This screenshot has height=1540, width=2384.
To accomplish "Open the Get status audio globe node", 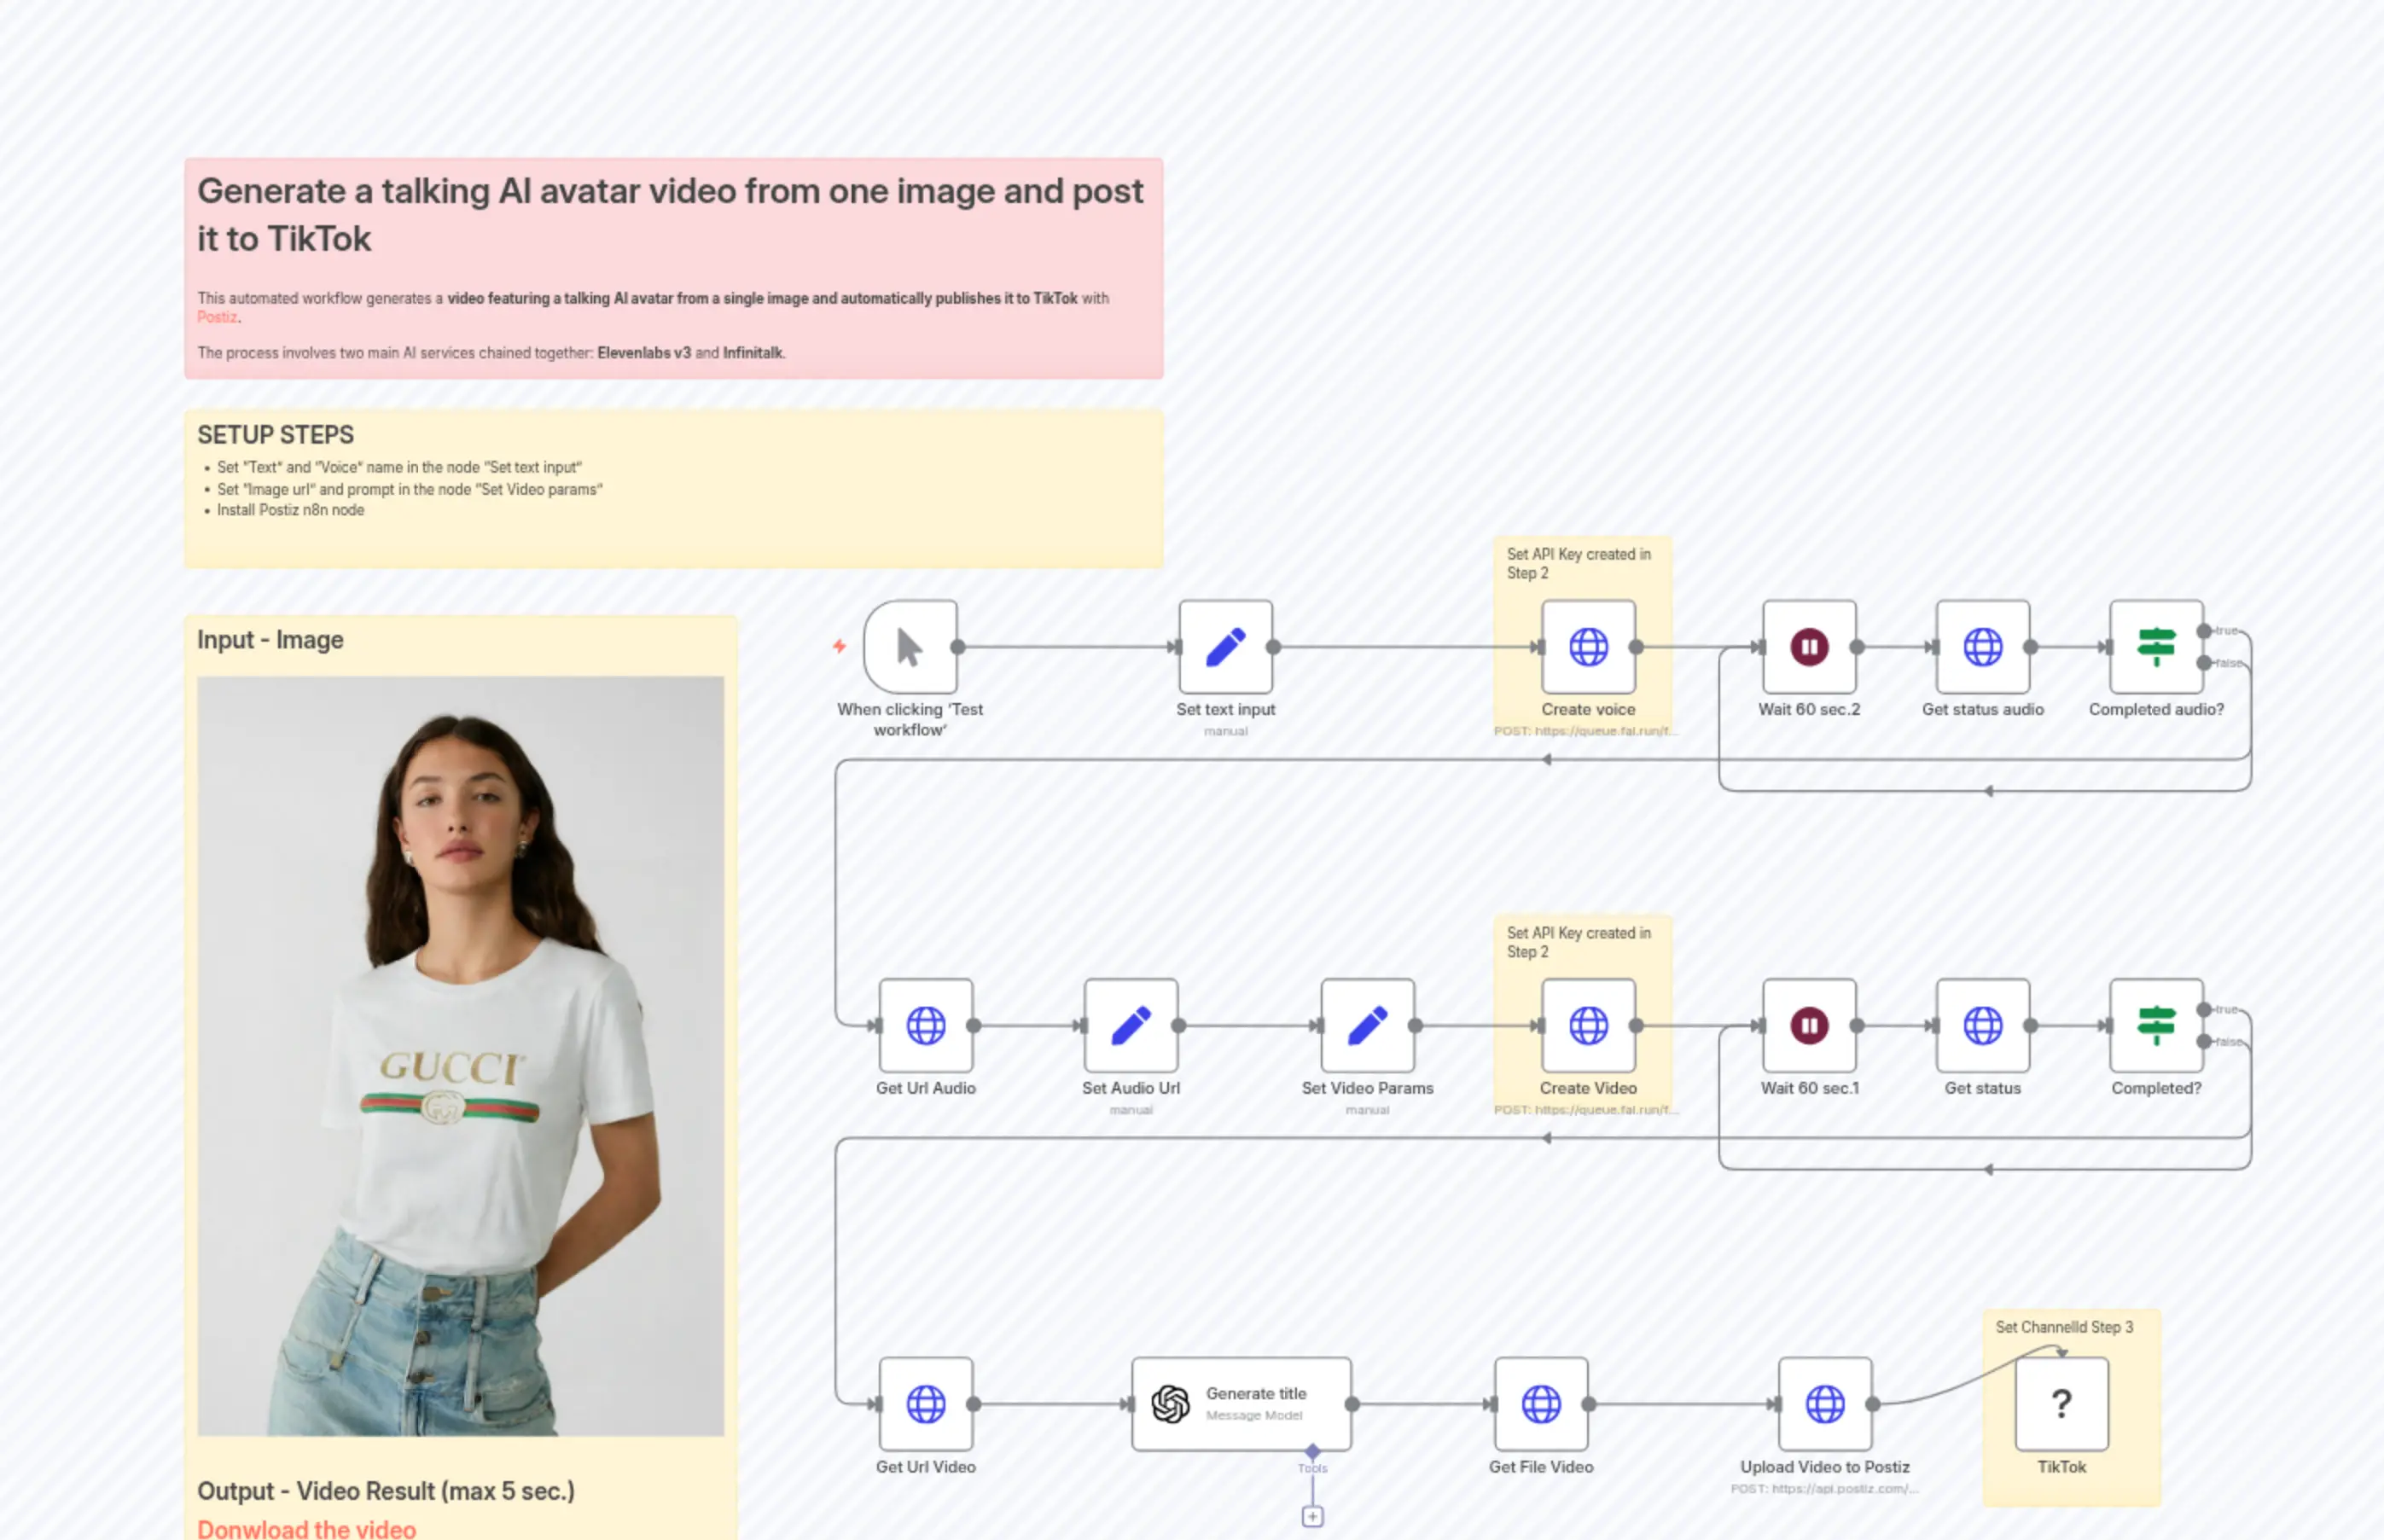I will 1982,647.
